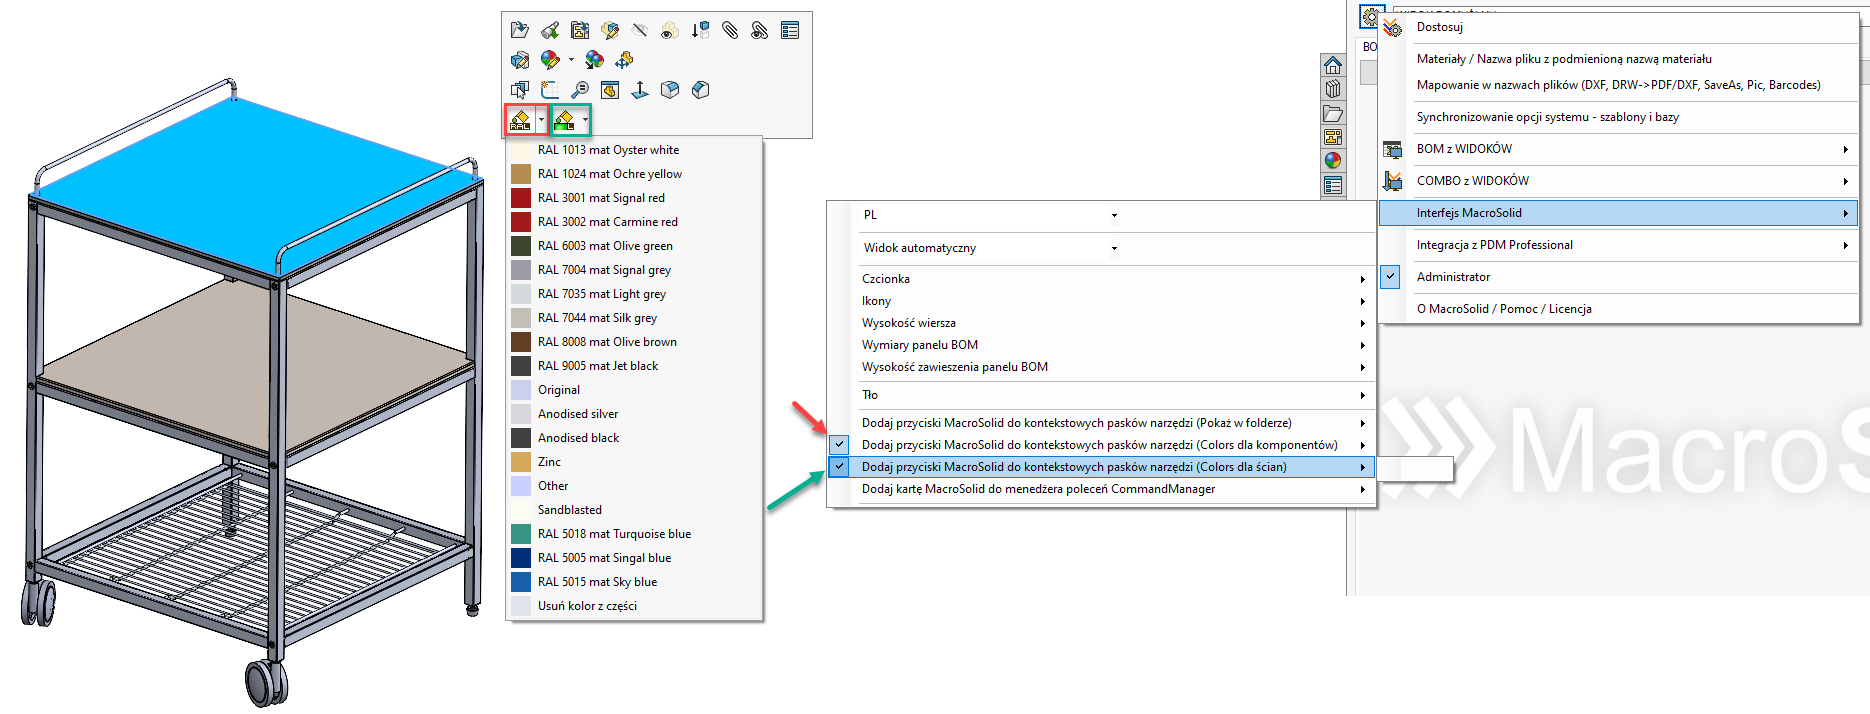
Task: Click Dostosuj in the settings menu
Action: point(1439,27)
